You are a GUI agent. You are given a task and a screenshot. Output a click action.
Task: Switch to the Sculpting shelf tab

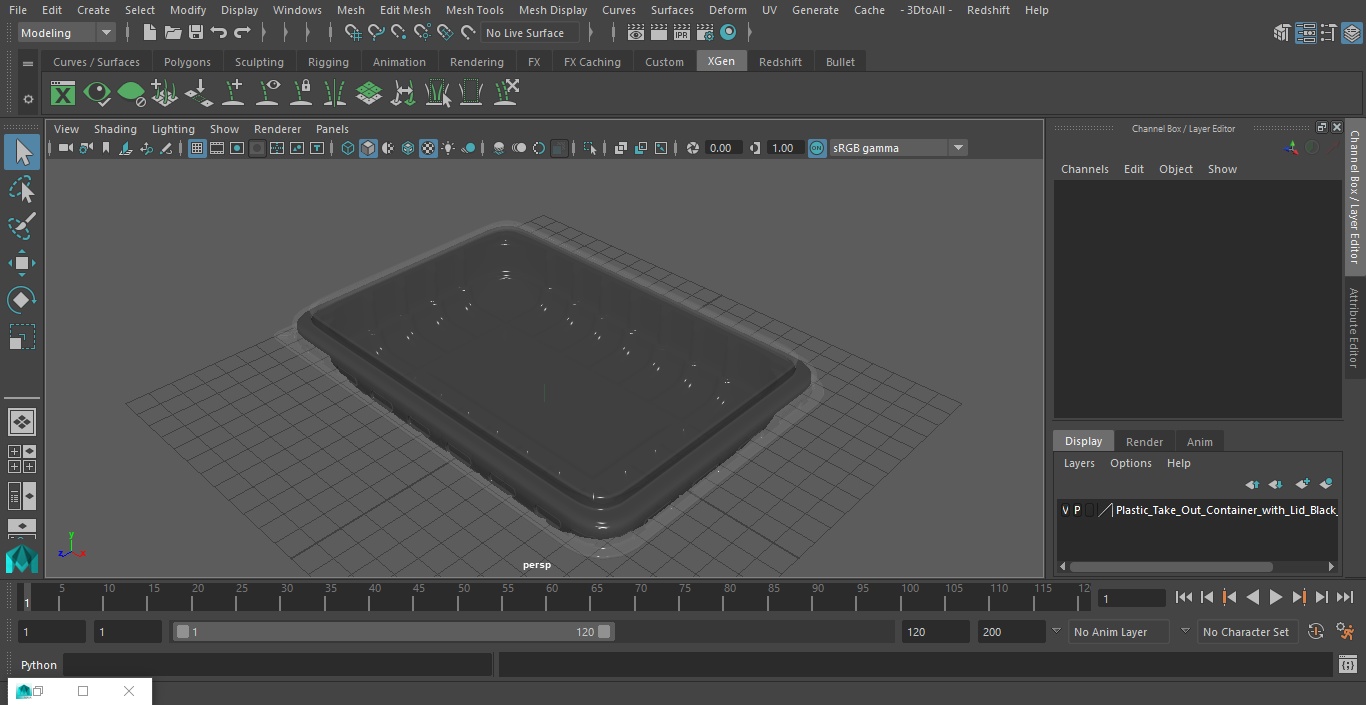[259, 62]
